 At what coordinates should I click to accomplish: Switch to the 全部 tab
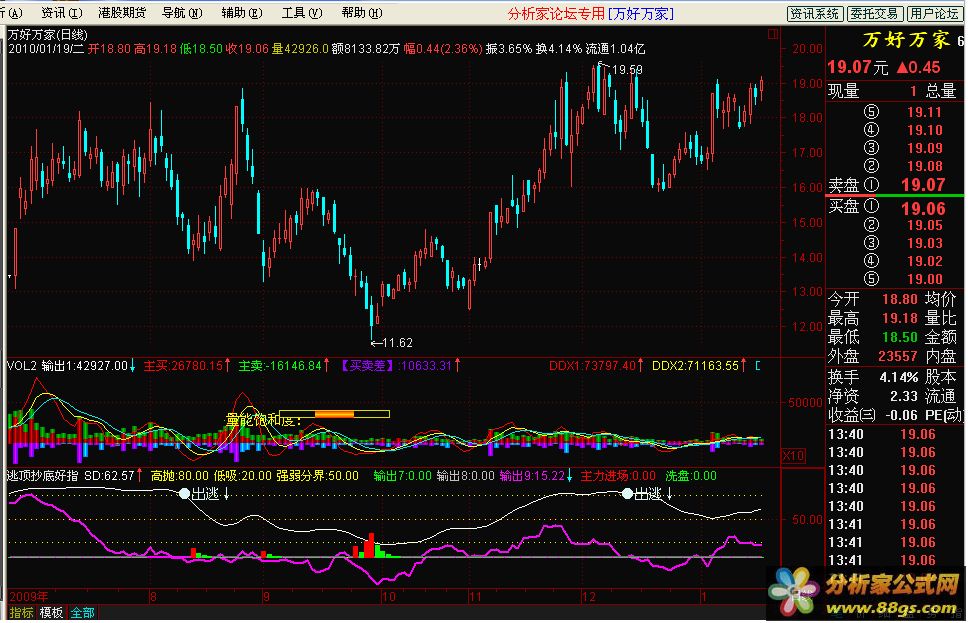82,613
